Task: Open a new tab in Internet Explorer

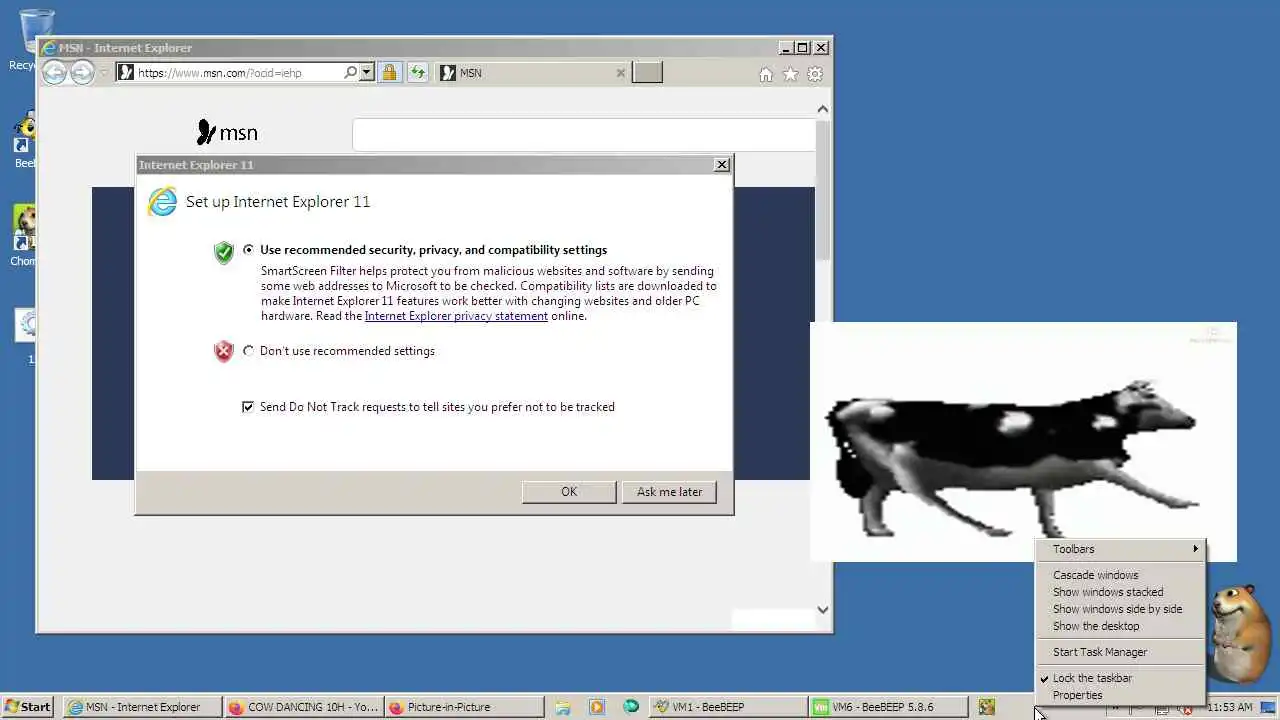Action: pos(647,72)
